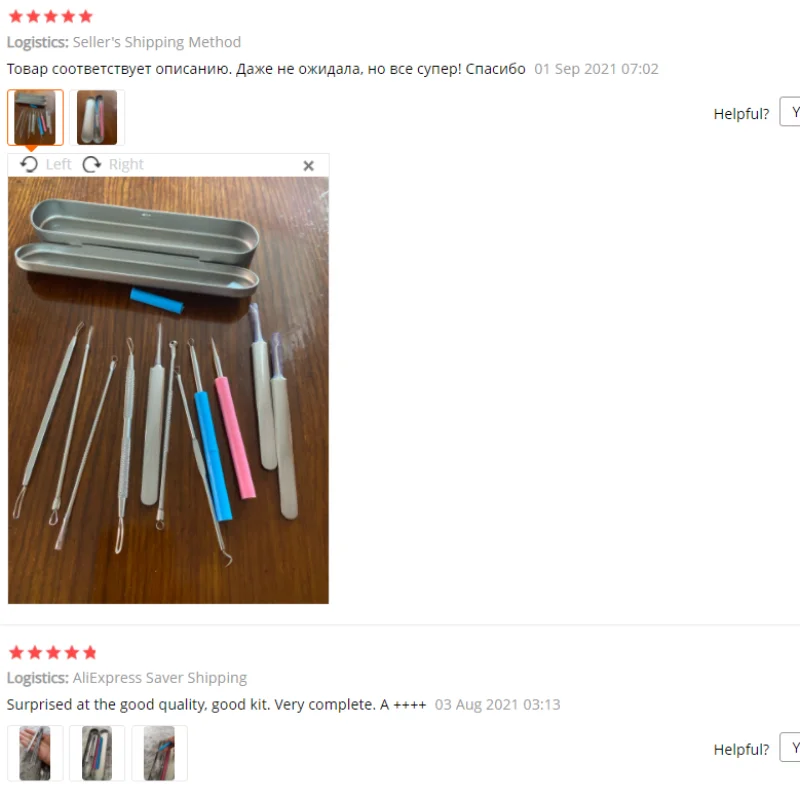Click the five-star rating of the second review
This screenshot has width=800, height=800.
click(53, 652)
